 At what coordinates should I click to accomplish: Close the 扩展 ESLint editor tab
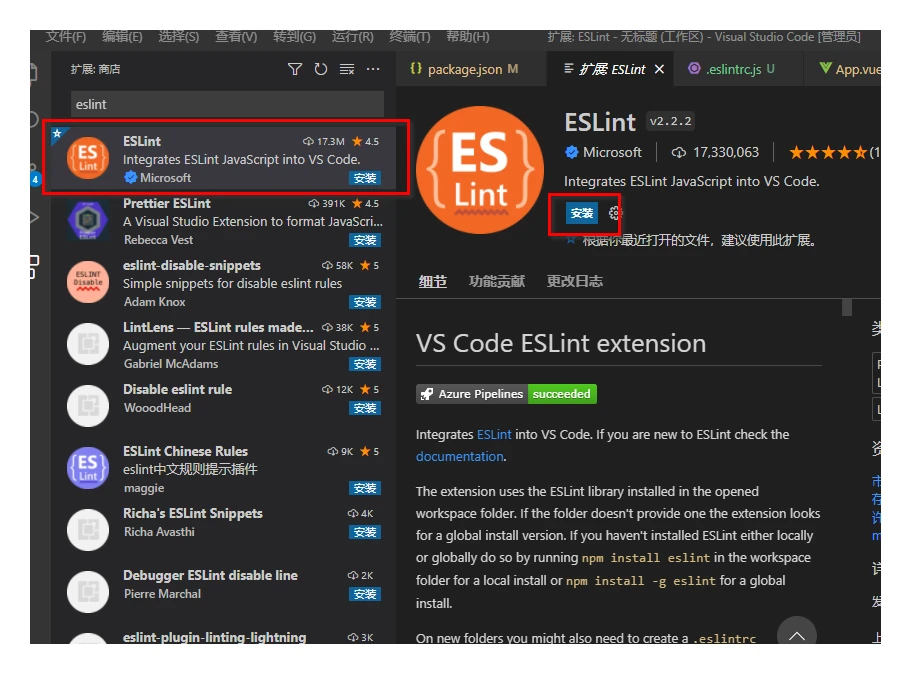(x=659, y=69)
